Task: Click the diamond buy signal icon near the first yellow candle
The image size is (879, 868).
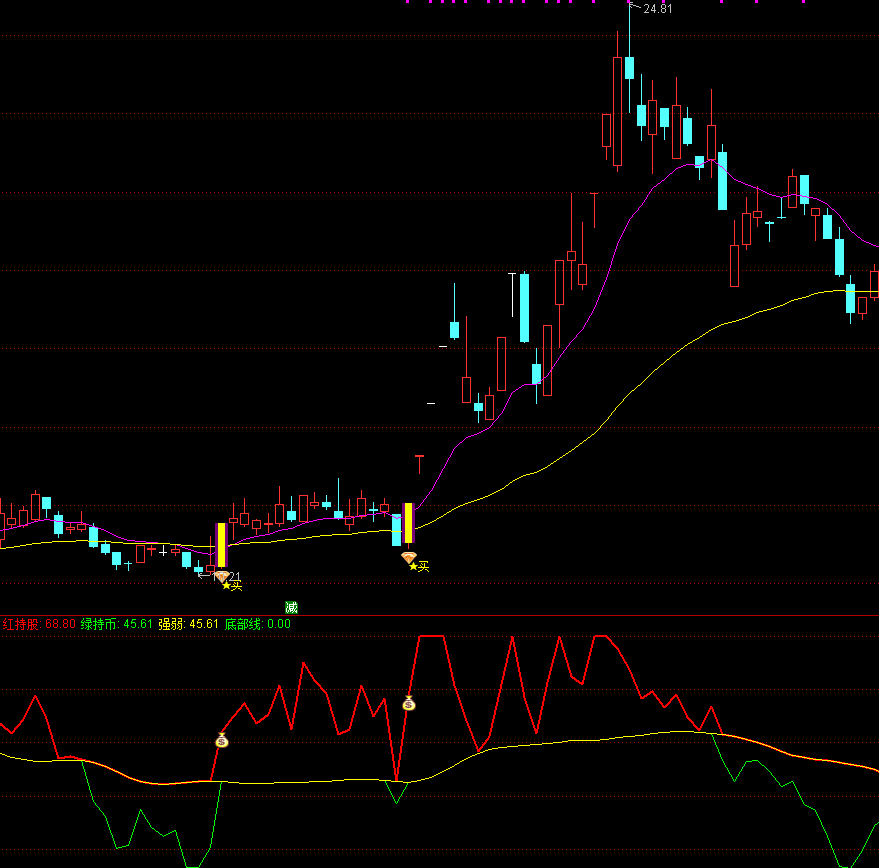Action: tap(222, 577)
